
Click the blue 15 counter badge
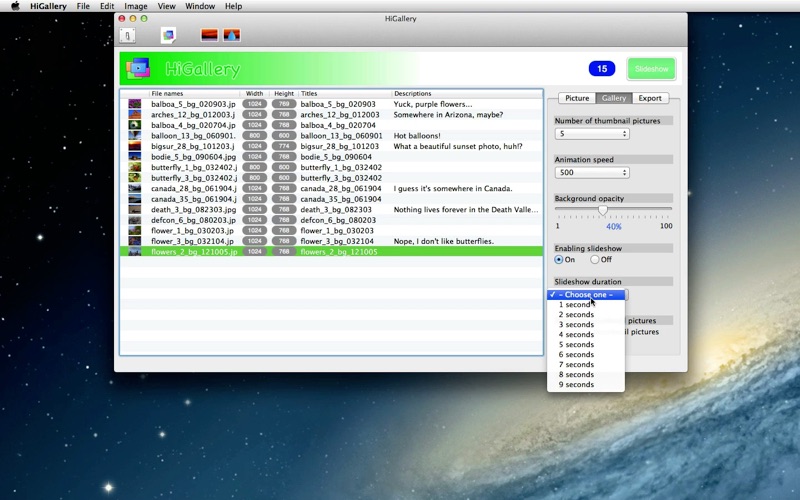click(602, 69)
